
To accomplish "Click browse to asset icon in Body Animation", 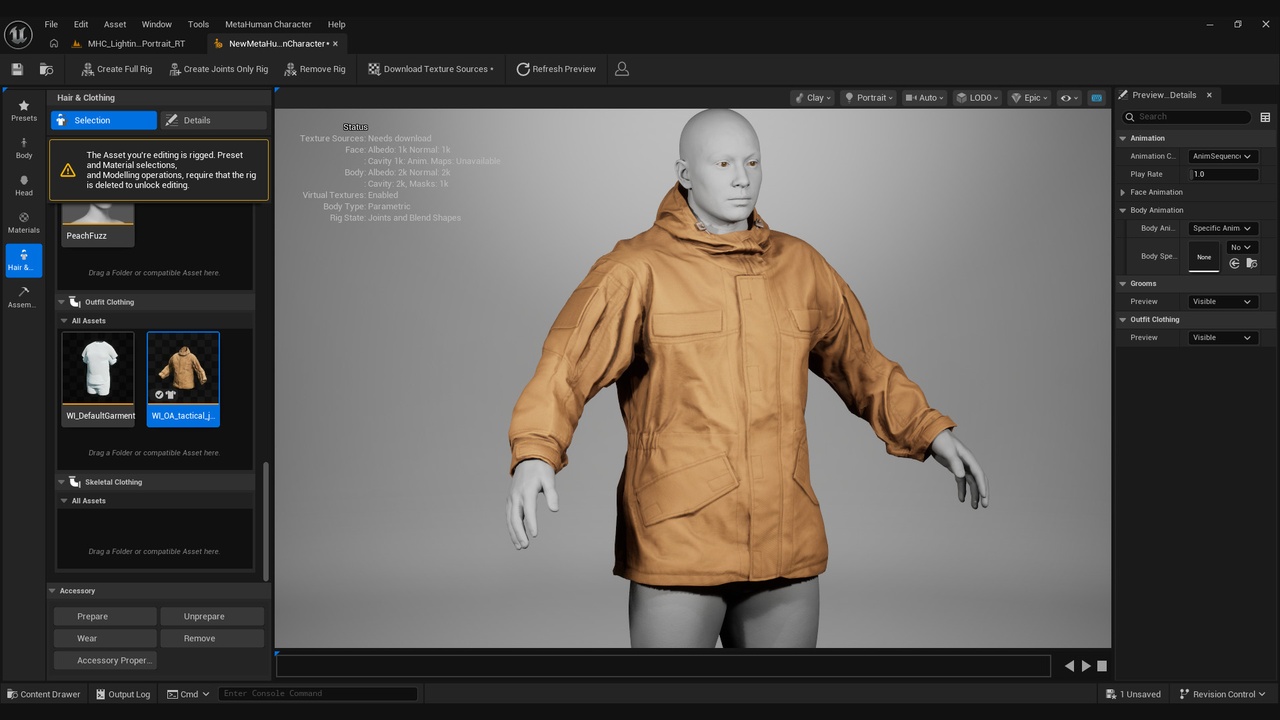I will point(1251,264).
